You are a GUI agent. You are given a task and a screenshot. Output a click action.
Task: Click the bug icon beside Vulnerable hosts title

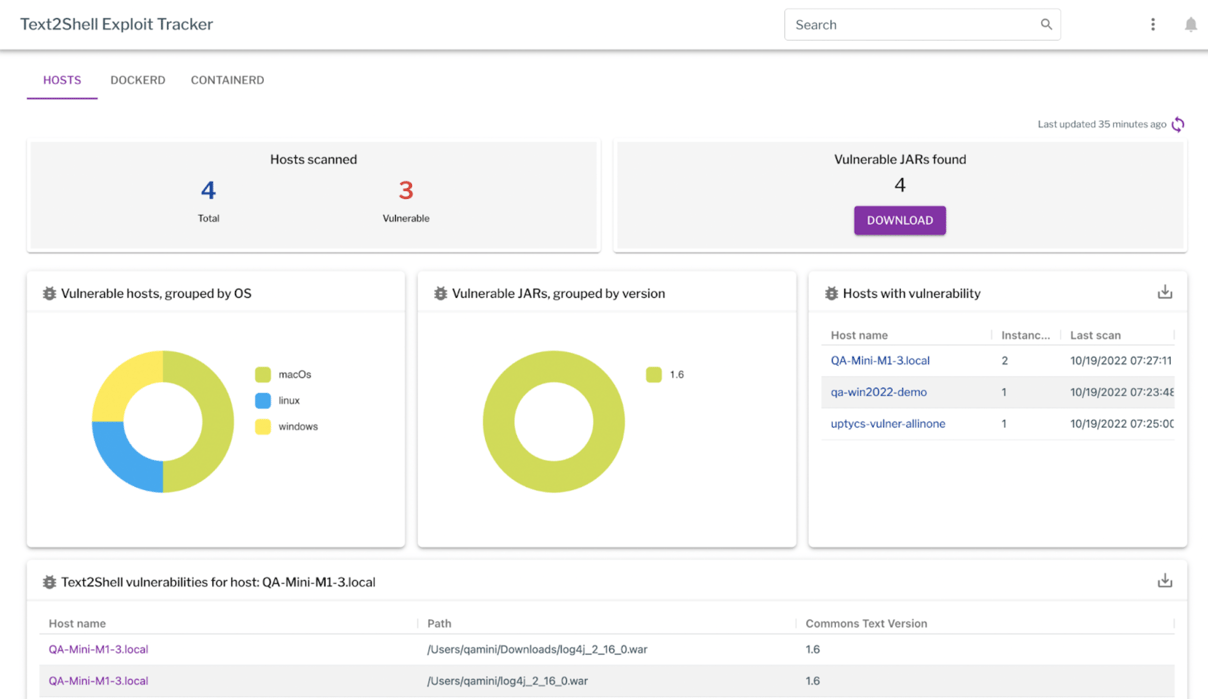[x=49, y=294]
